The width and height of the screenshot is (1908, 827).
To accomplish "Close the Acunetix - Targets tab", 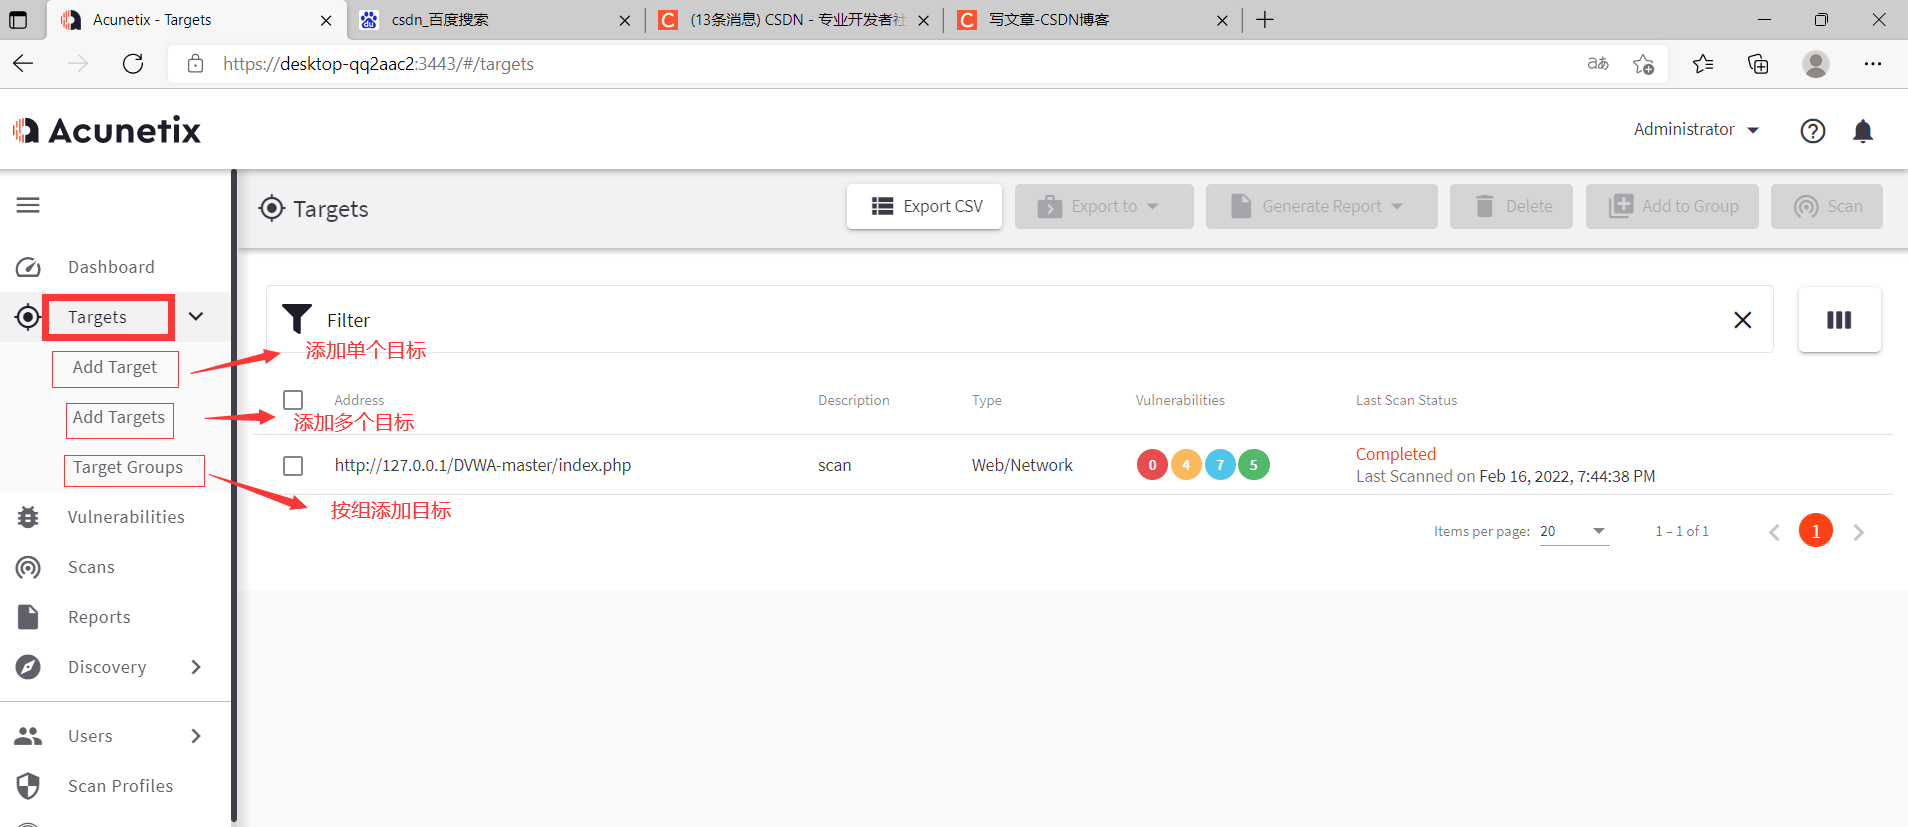I will (326, 20).
